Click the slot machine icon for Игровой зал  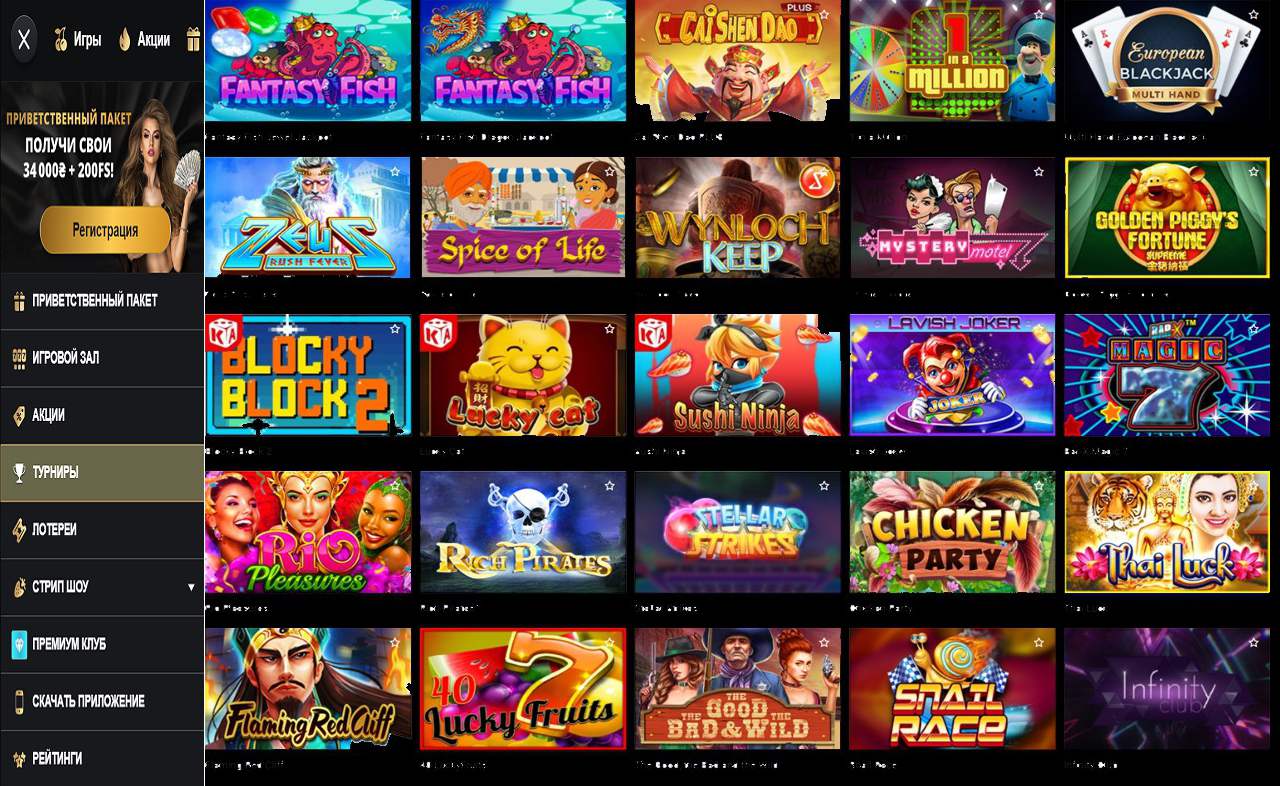pyautogui.click(x=19, y=357)
